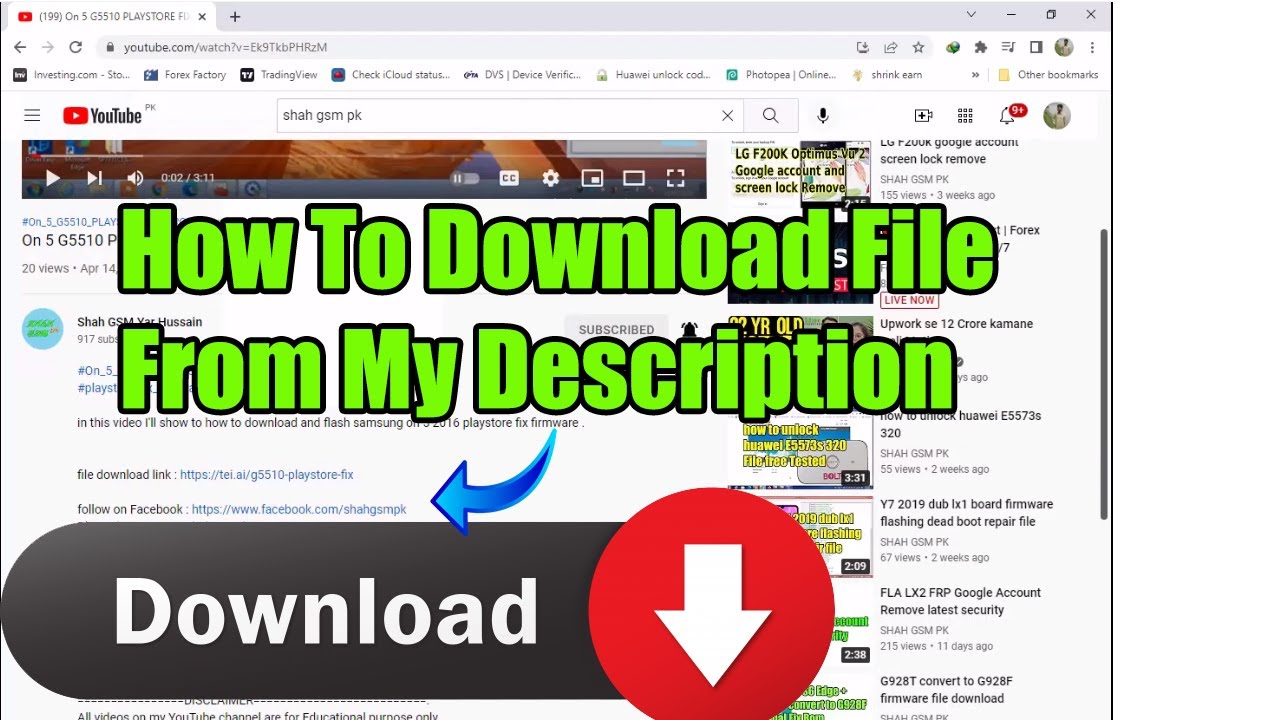Reload the current page
The image size is (1280, 720).
75,47
